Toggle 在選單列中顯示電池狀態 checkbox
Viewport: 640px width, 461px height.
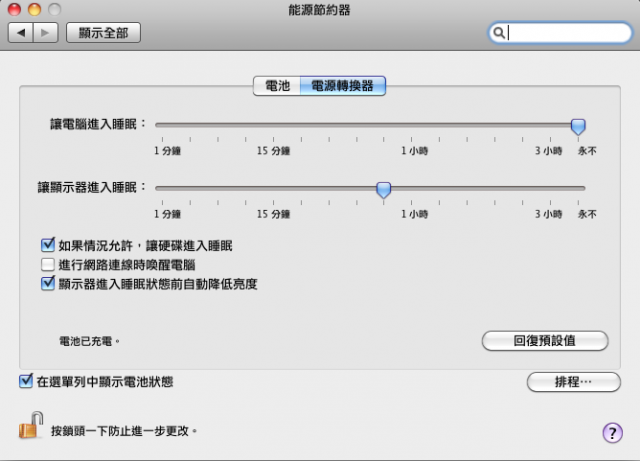[x=26, y=381]
